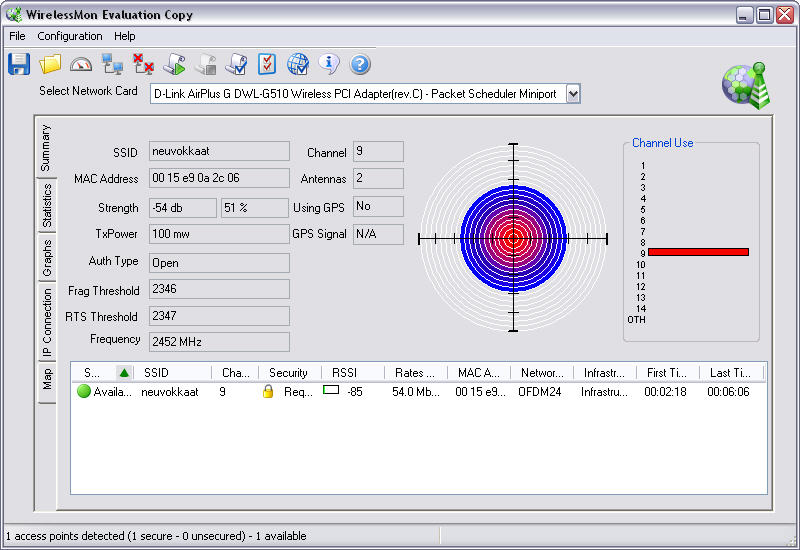Click the TxPower 100 mw field
Screen dimensions: 800x550
click(219, 234)
